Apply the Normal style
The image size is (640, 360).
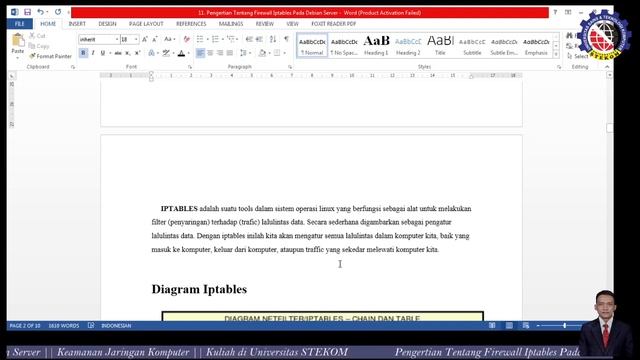point(312,46)
